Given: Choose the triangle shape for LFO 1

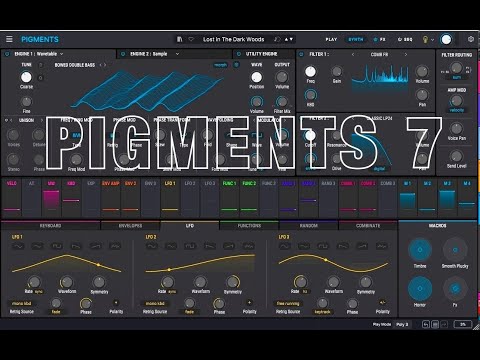Looking at the screenshot, I should tap(37, 246).
